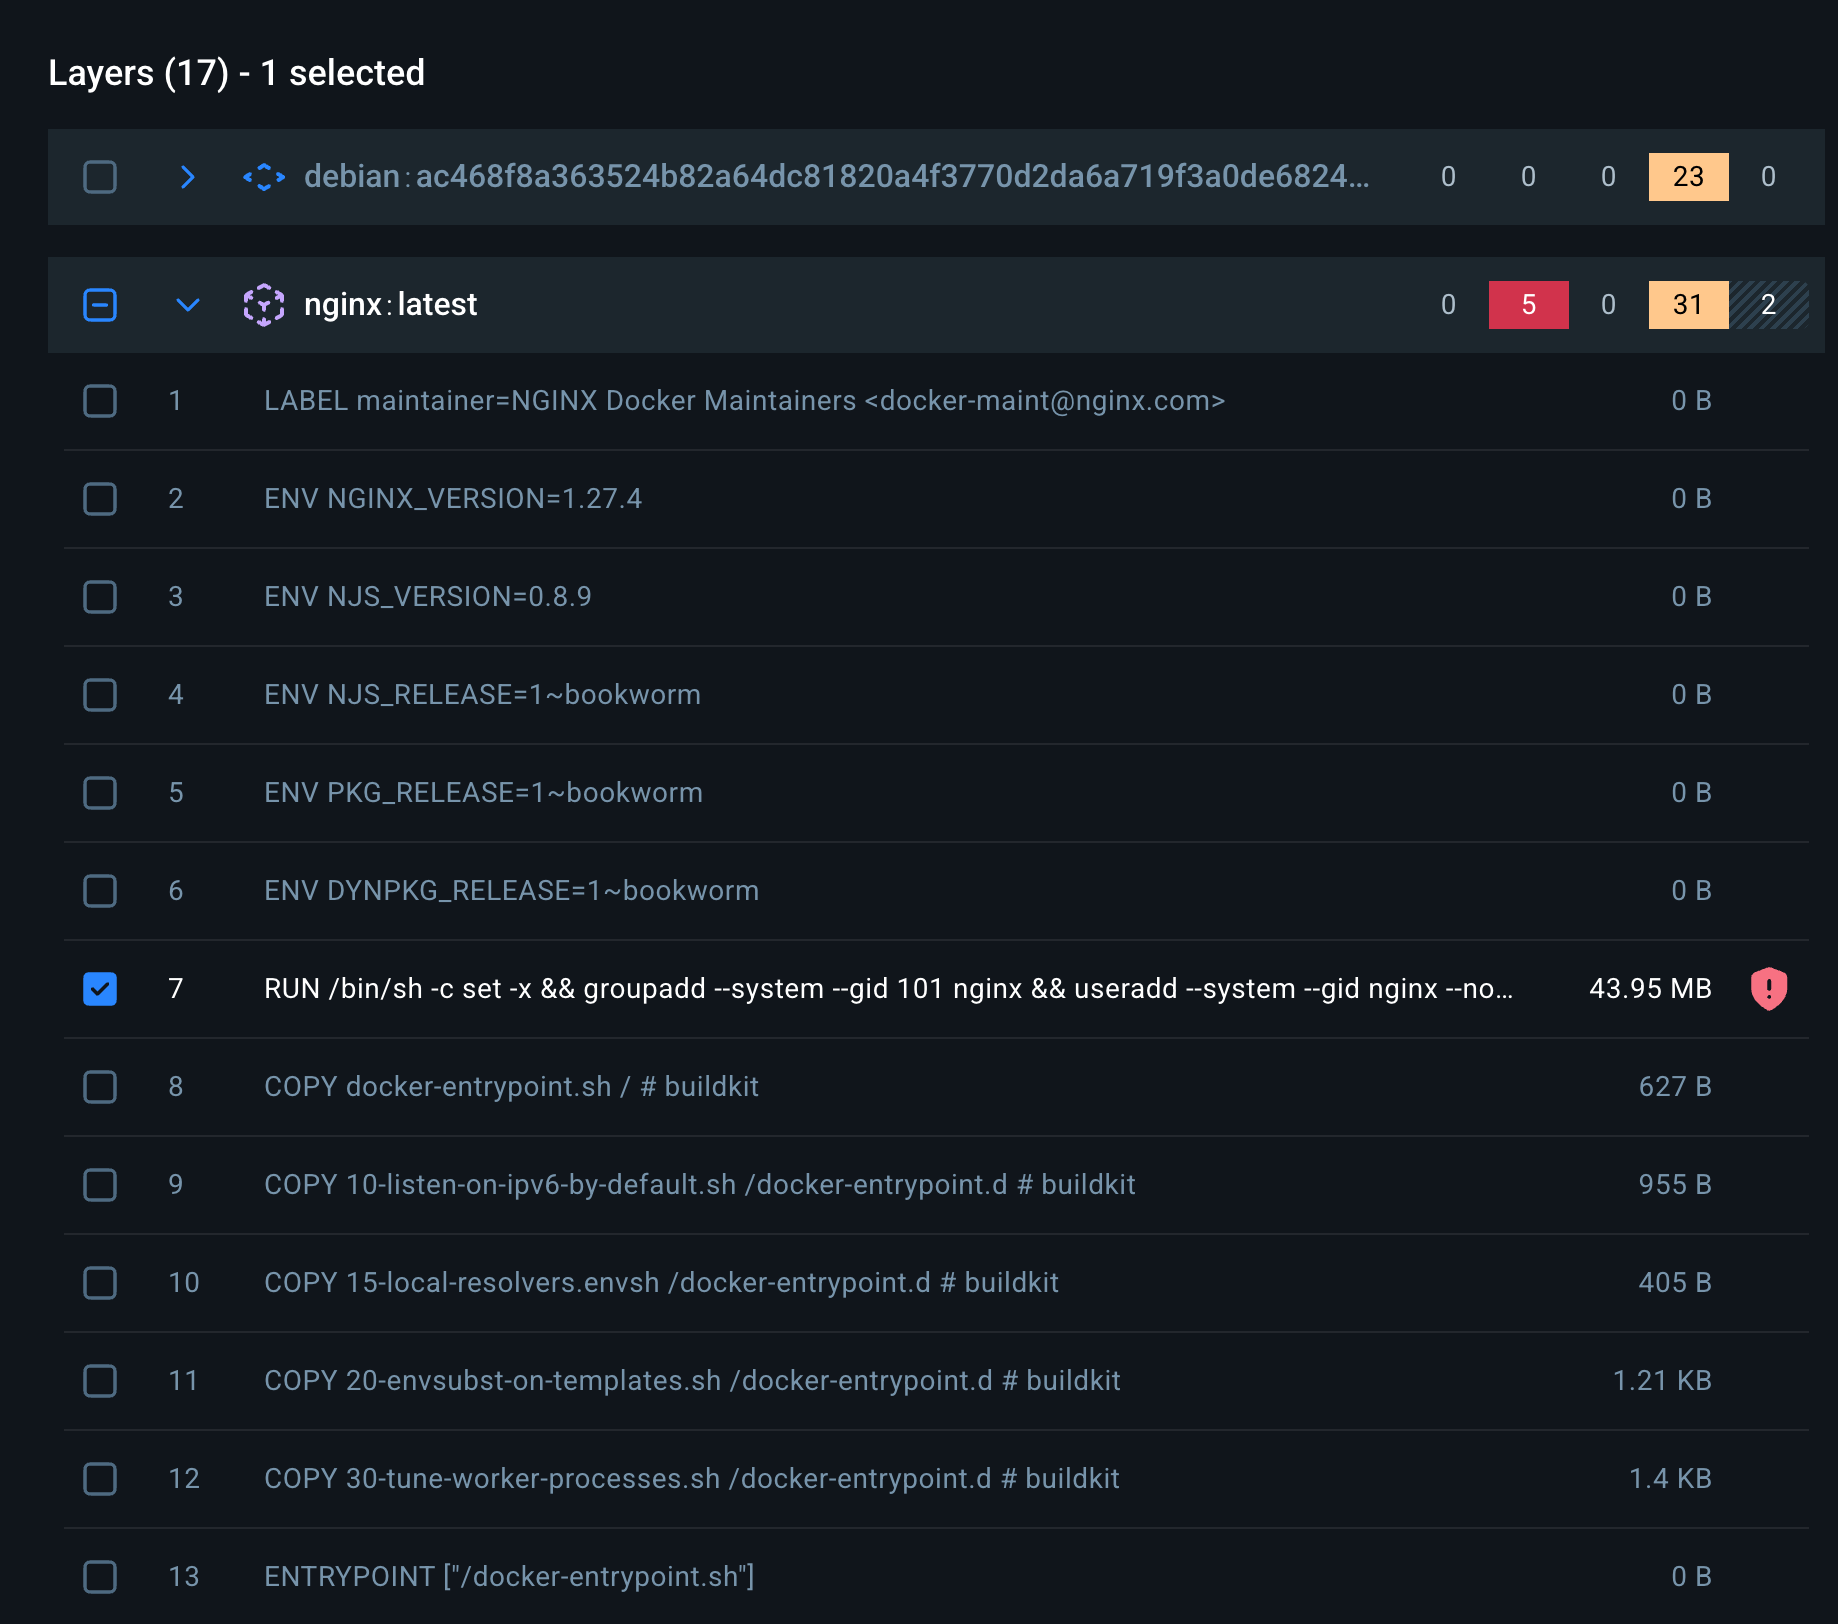Select the LABEL maintainer layer text
Viewport: 1838px width, 1624px height.
(x=744, y=401)
